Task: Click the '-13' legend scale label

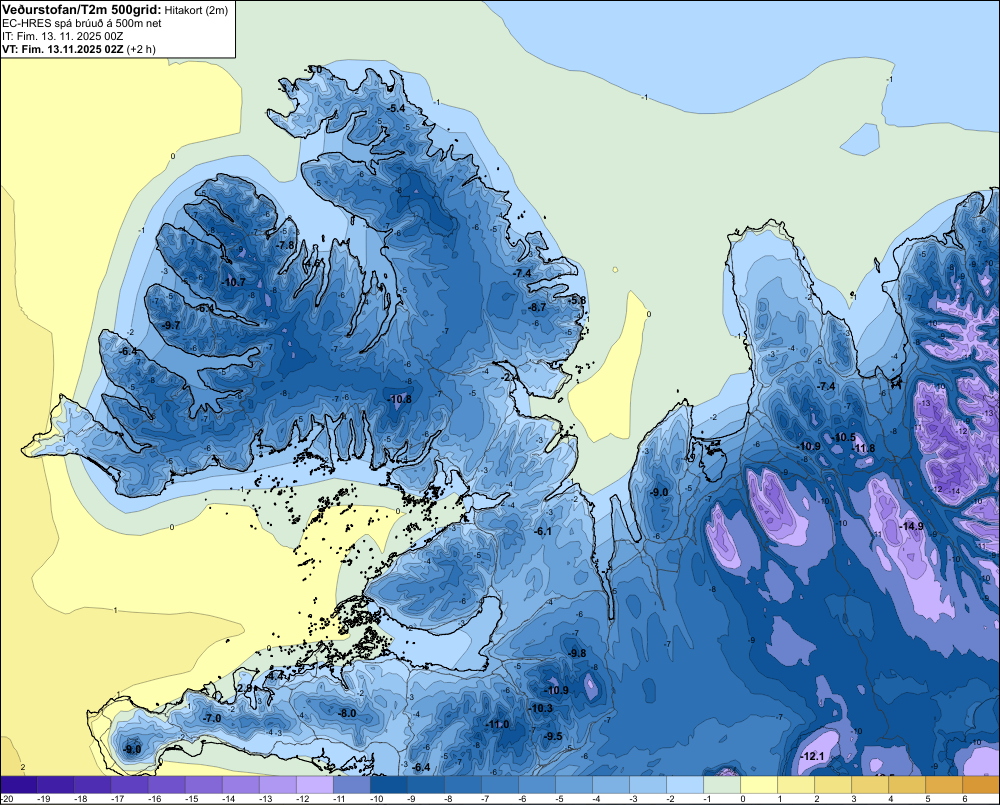Action: (x=265, y=799)
